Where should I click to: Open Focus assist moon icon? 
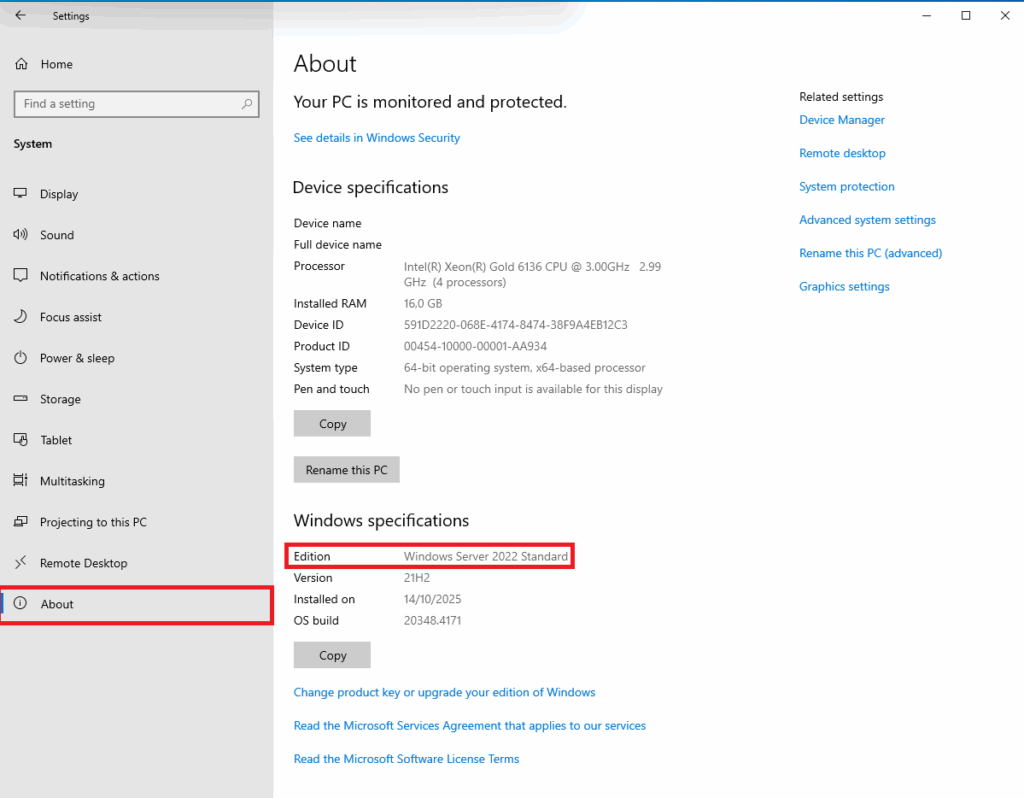point(21,317)
